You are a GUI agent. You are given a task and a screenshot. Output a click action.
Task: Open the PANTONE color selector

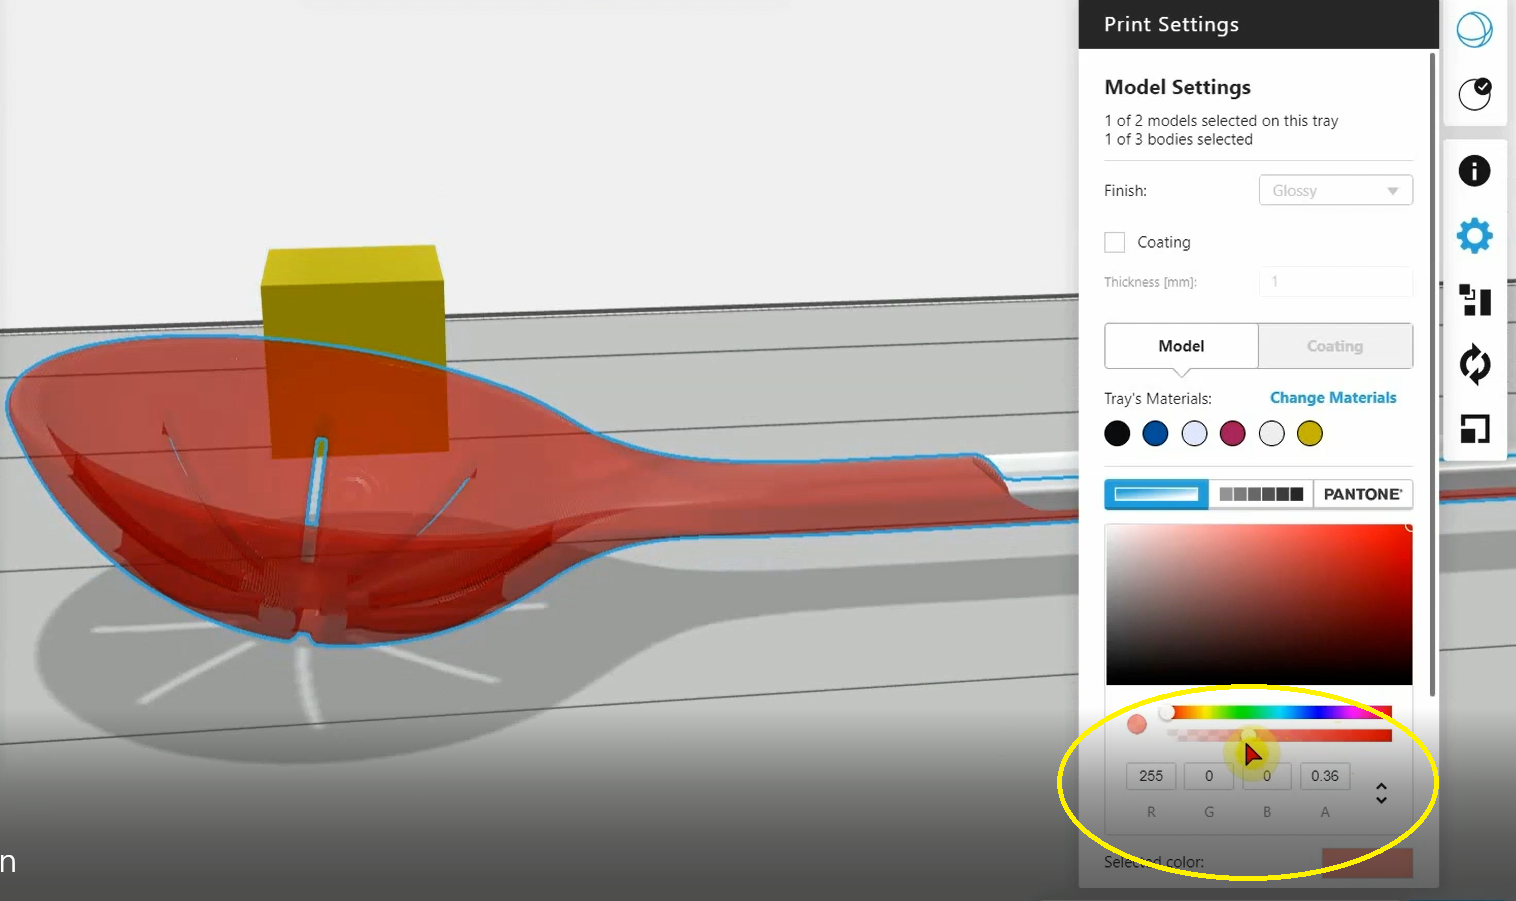[1362, 494]
